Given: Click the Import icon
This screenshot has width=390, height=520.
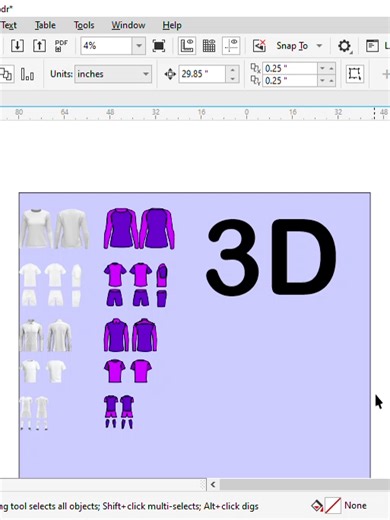Looking at the screenshot, I should tap(17, 46).
